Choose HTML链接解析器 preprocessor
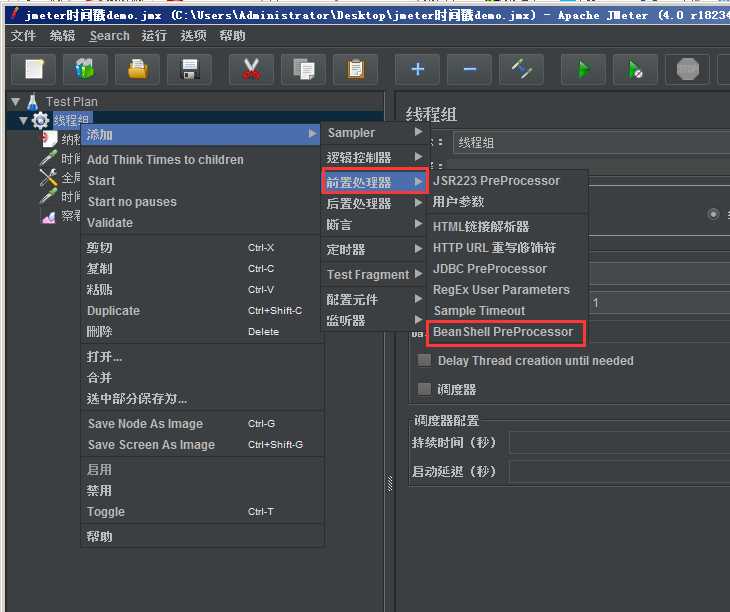730x612 pixels. coord(507,227)
